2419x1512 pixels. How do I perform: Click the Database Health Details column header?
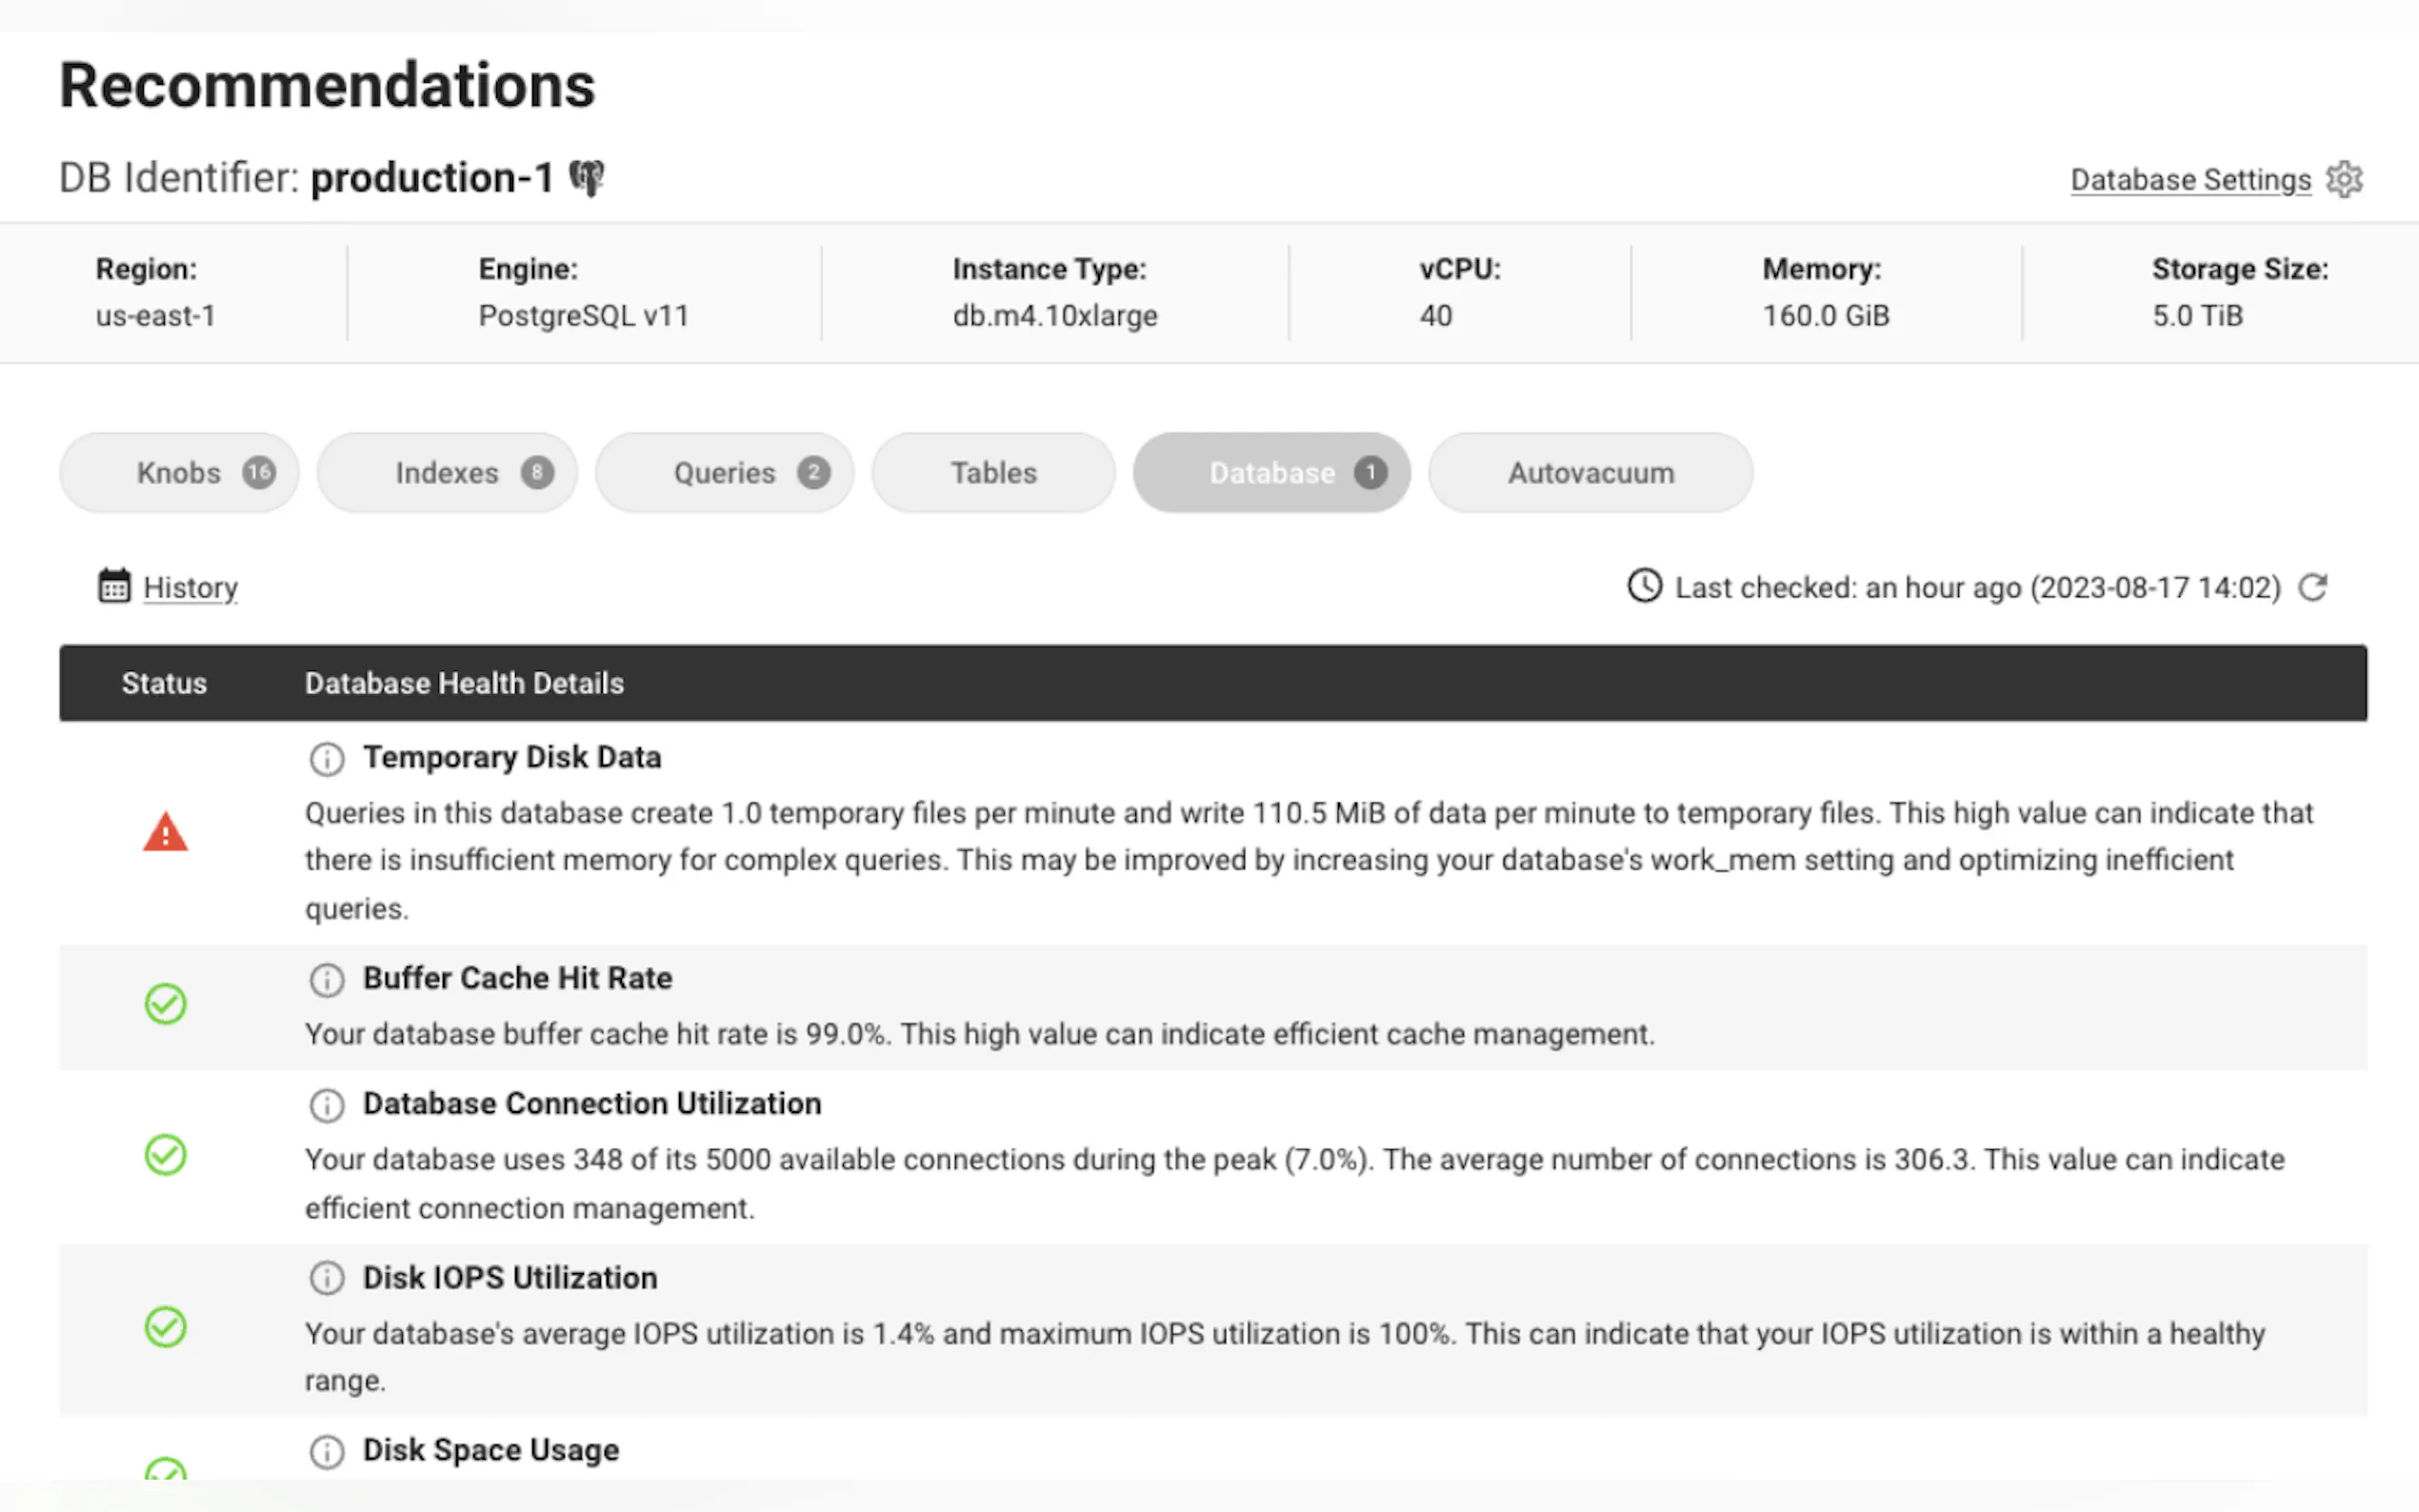click(464, 683)
